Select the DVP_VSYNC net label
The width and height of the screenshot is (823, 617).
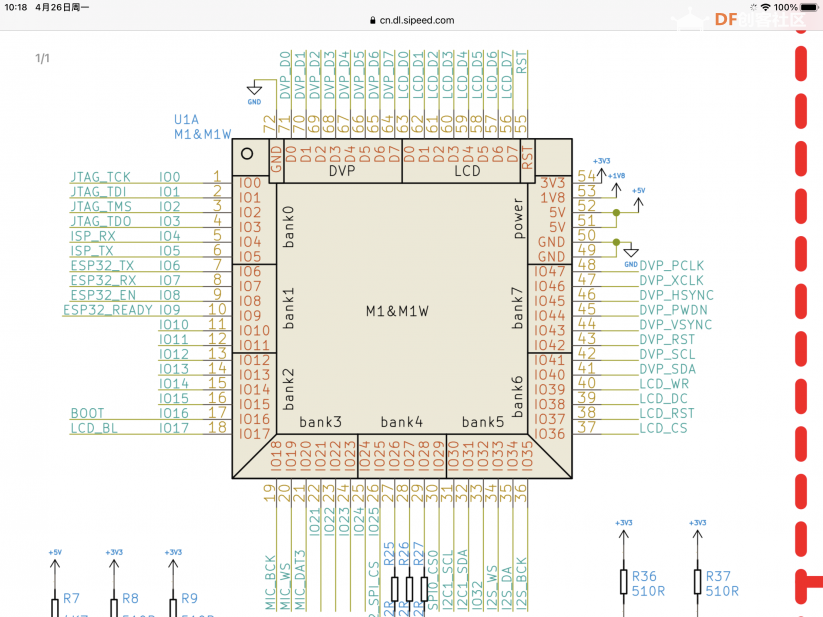pos(676,324)
